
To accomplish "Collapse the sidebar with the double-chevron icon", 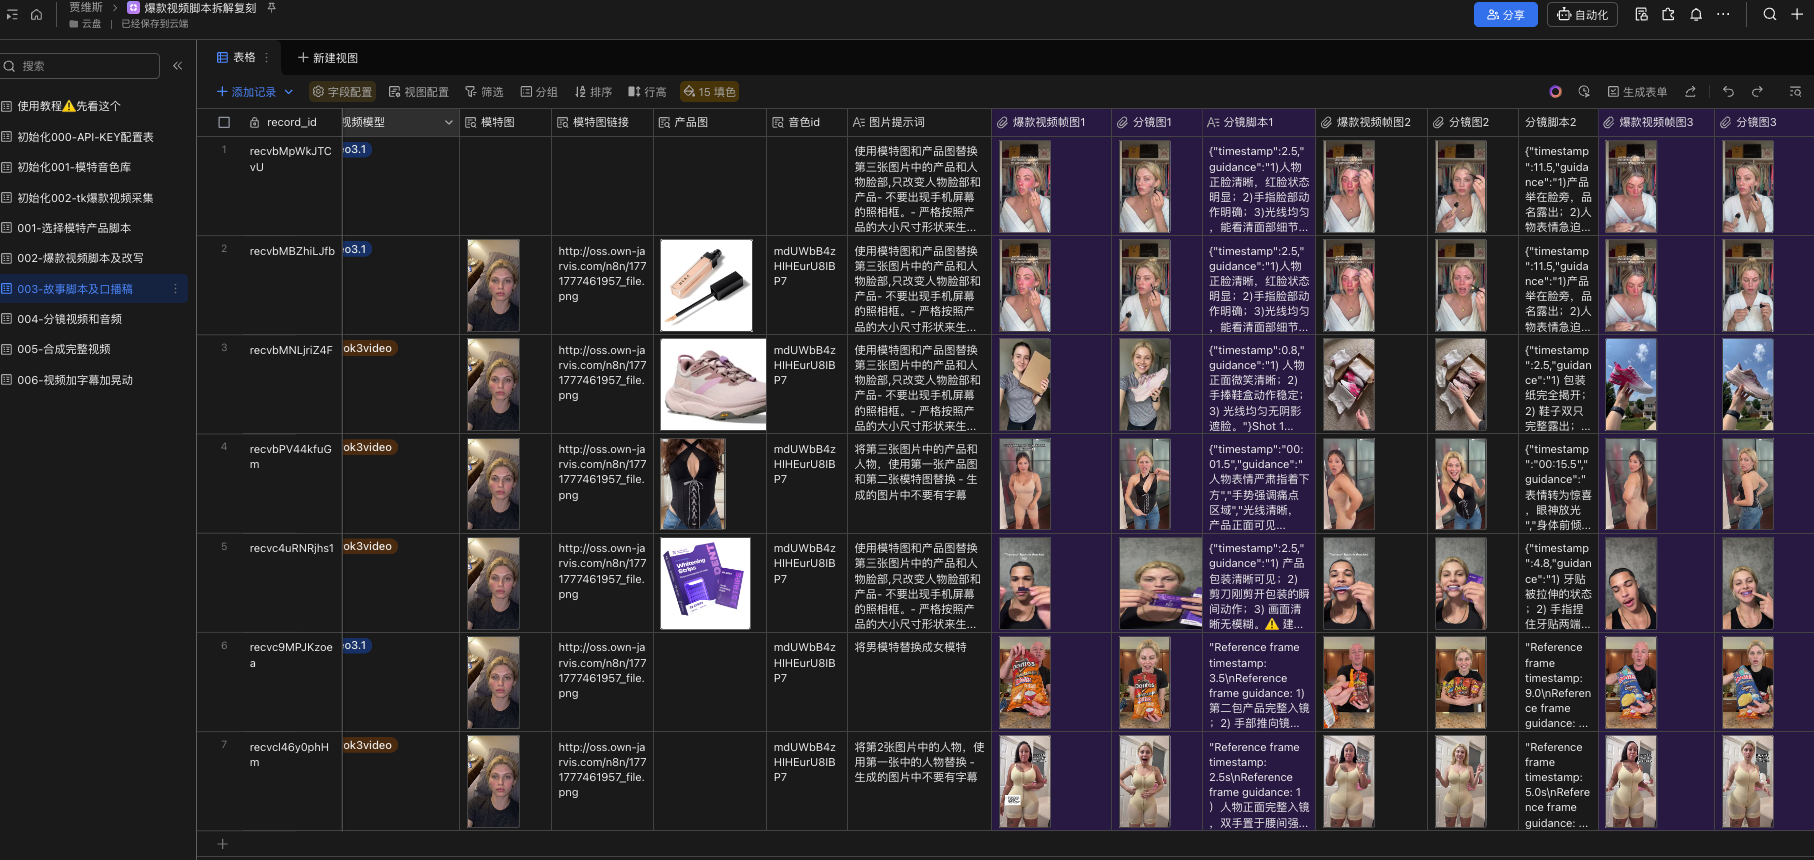I will click(178, 66).
